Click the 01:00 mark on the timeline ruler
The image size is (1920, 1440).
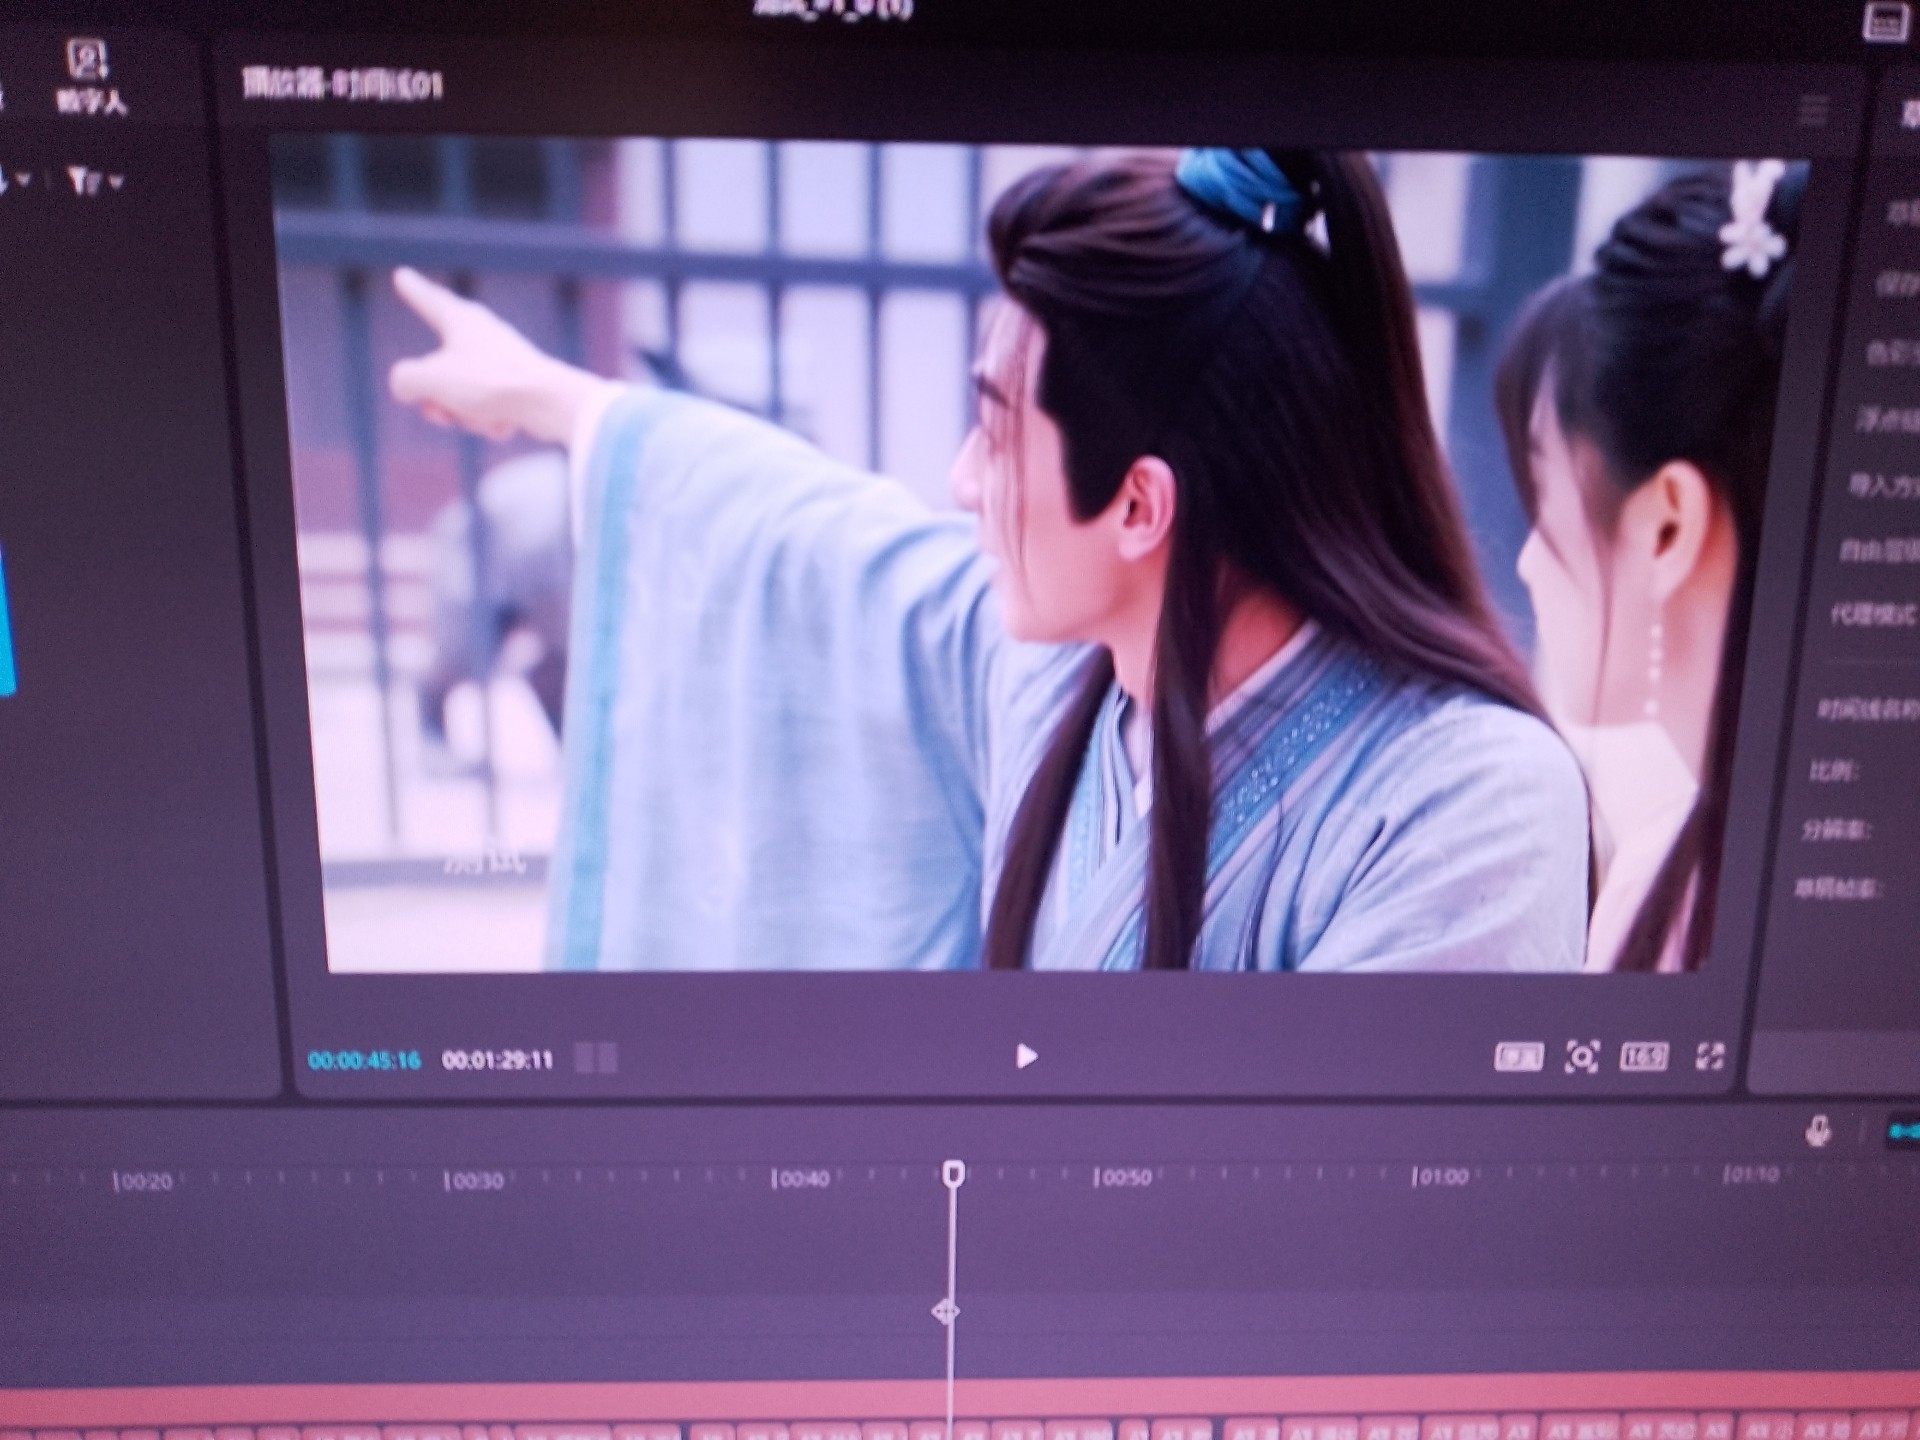1441,1177
